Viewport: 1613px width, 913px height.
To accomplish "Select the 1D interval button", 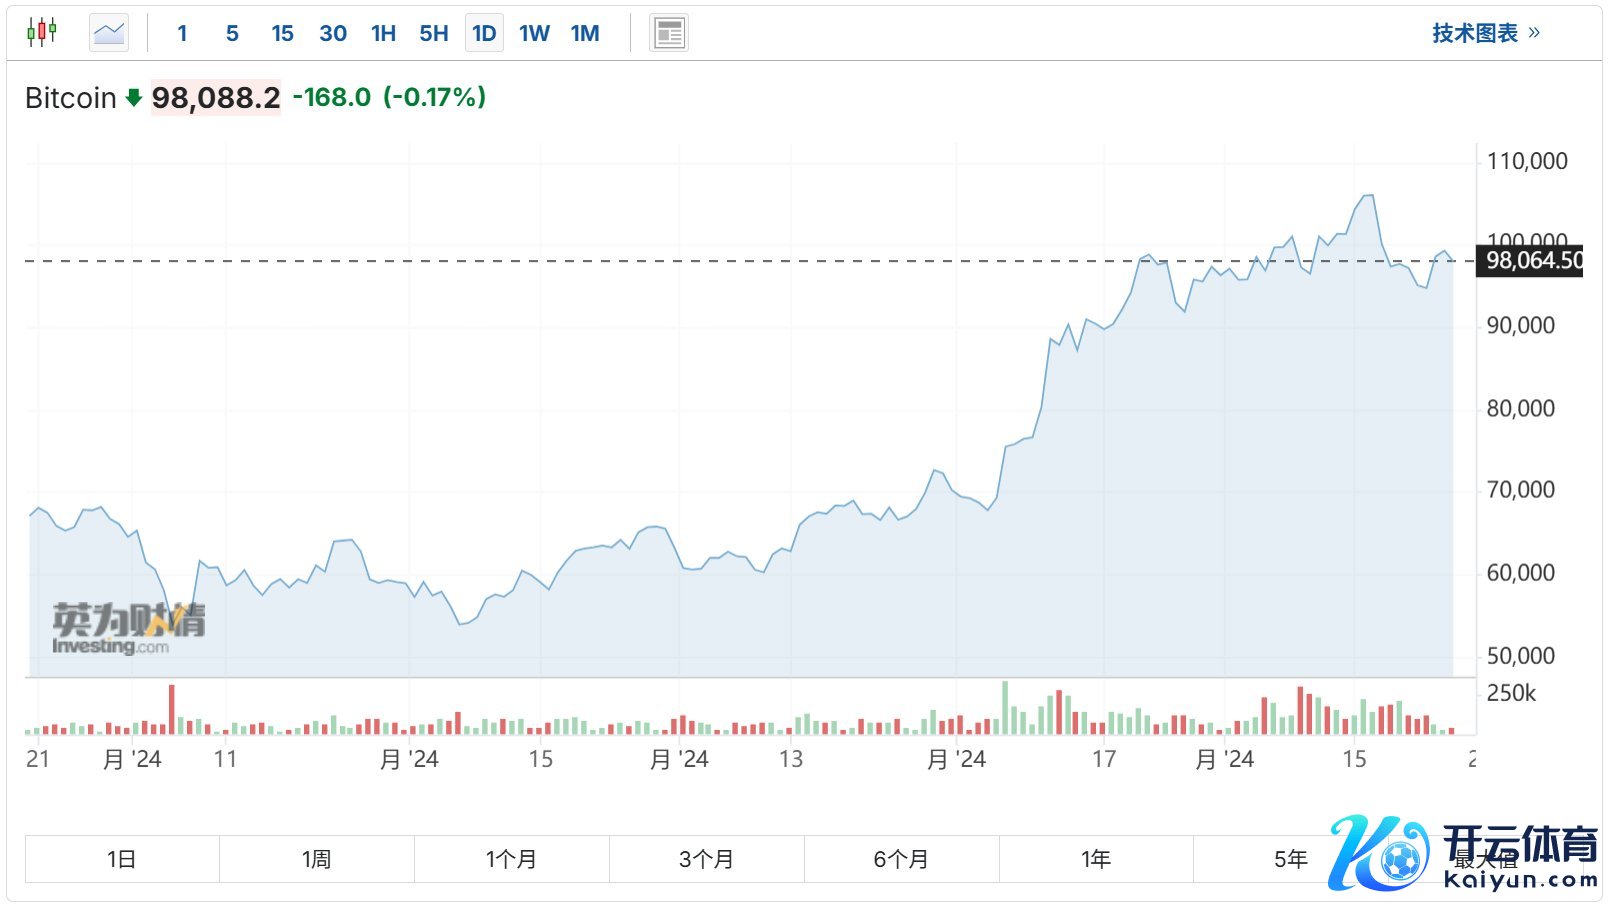I will (x=484, y=33).
